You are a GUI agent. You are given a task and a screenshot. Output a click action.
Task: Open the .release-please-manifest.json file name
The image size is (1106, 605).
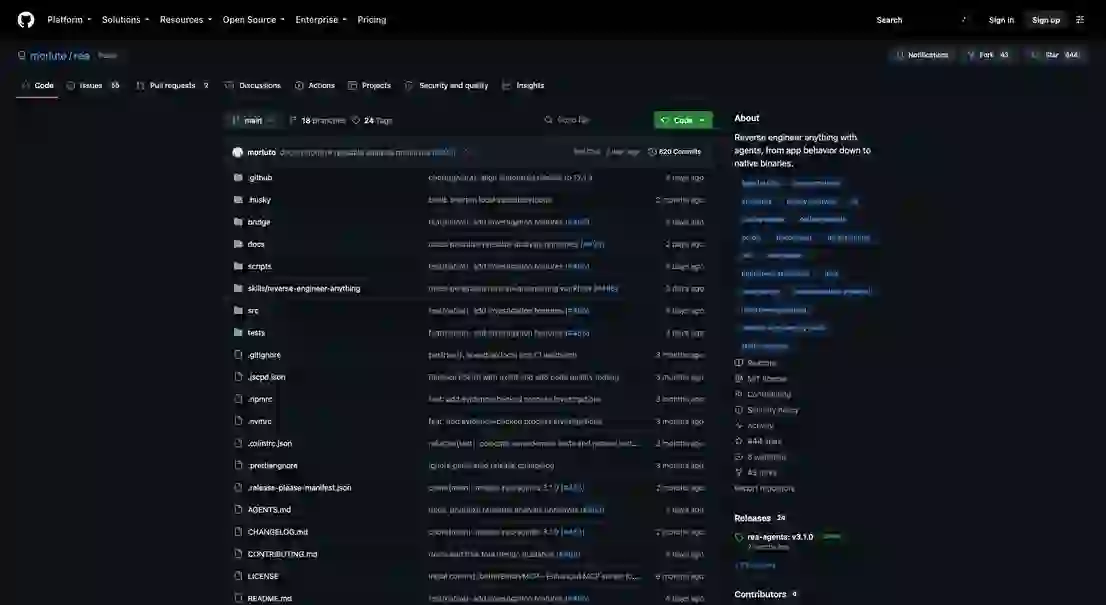tap(299, 487)
